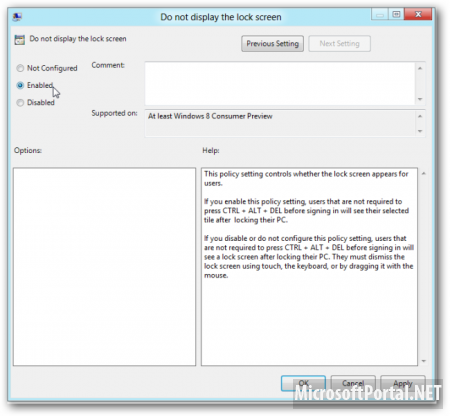The height and width of the screenshot is (416, 450).
Task: Click Help pane scroll down arrow
Action: [x=424, y=361]
